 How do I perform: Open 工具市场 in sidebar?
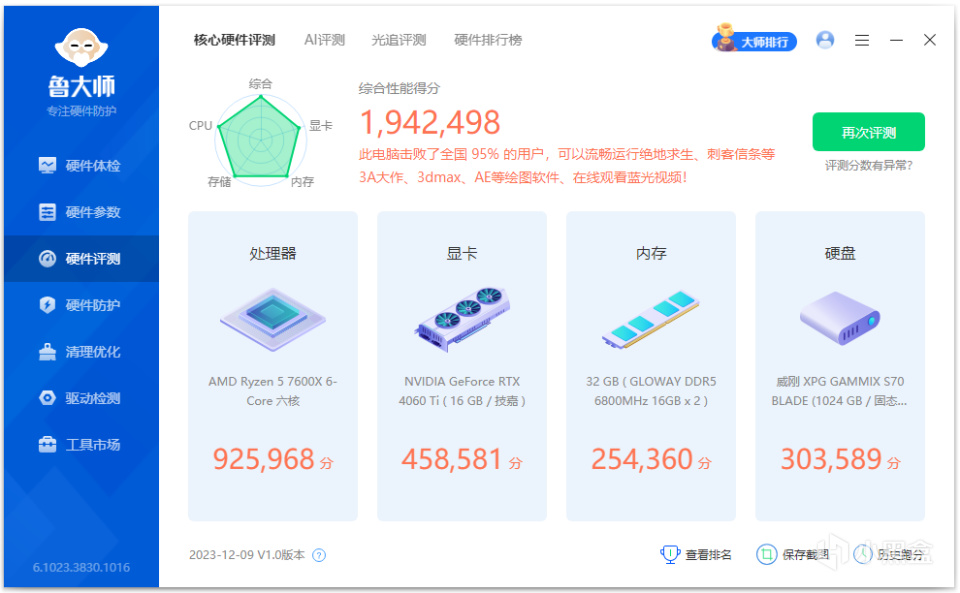click(x=81, y=444)
